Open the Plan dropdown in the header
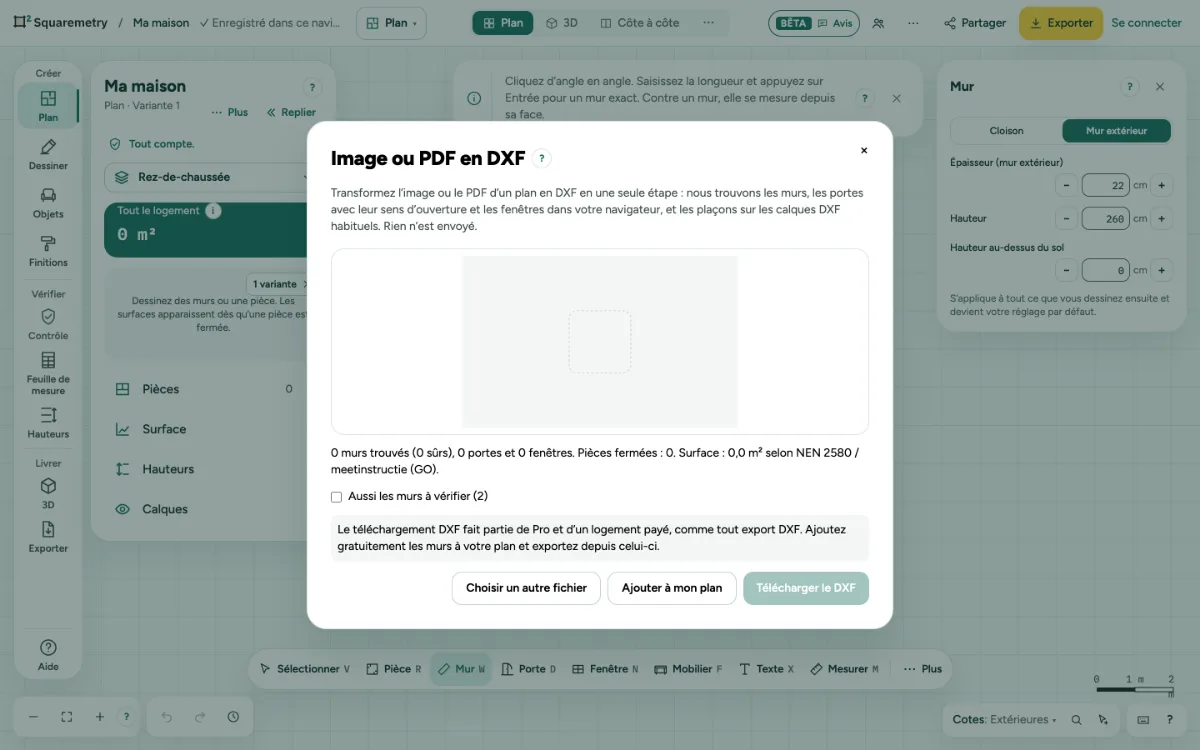The image size is (1200, 750). pyautogui.click(x=392, y=23)
